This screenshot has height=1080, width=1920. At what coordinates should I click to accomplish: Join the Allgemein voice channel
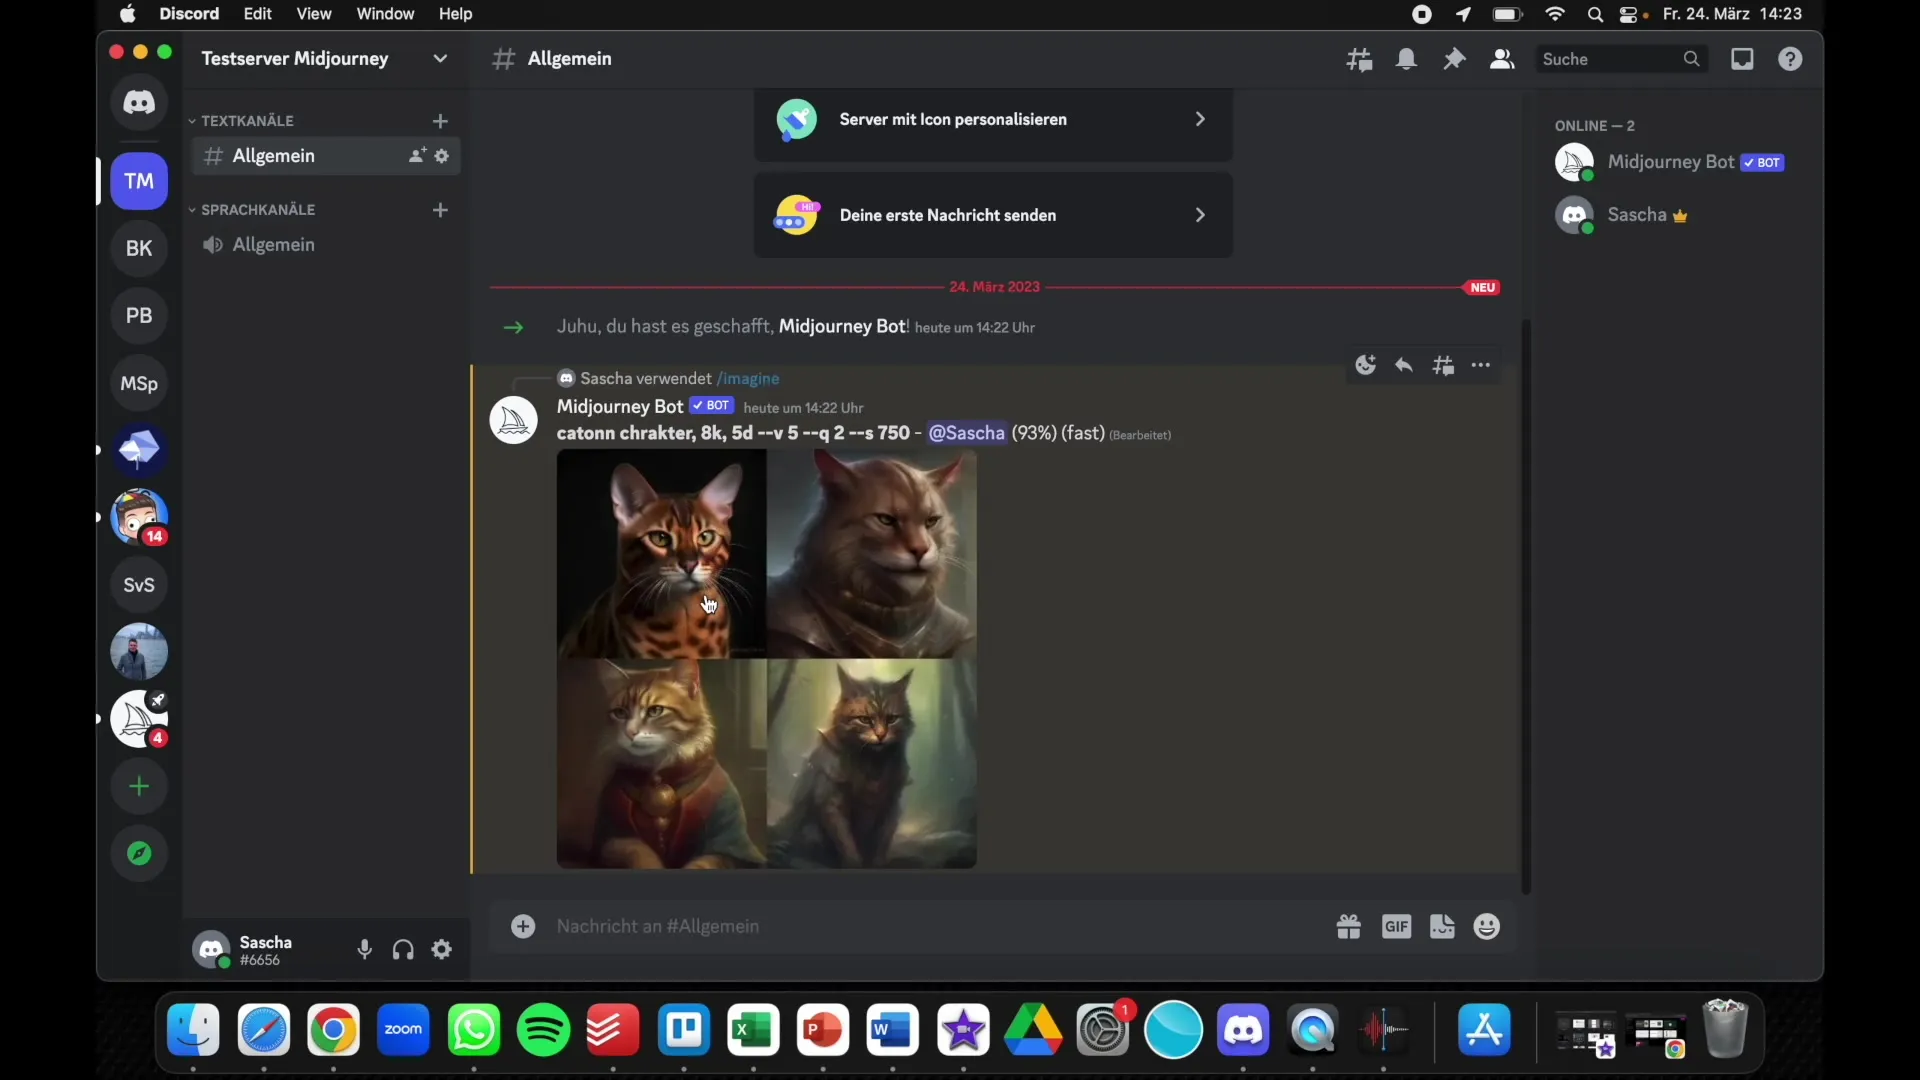pyautogui.click(x=325, y=245)
